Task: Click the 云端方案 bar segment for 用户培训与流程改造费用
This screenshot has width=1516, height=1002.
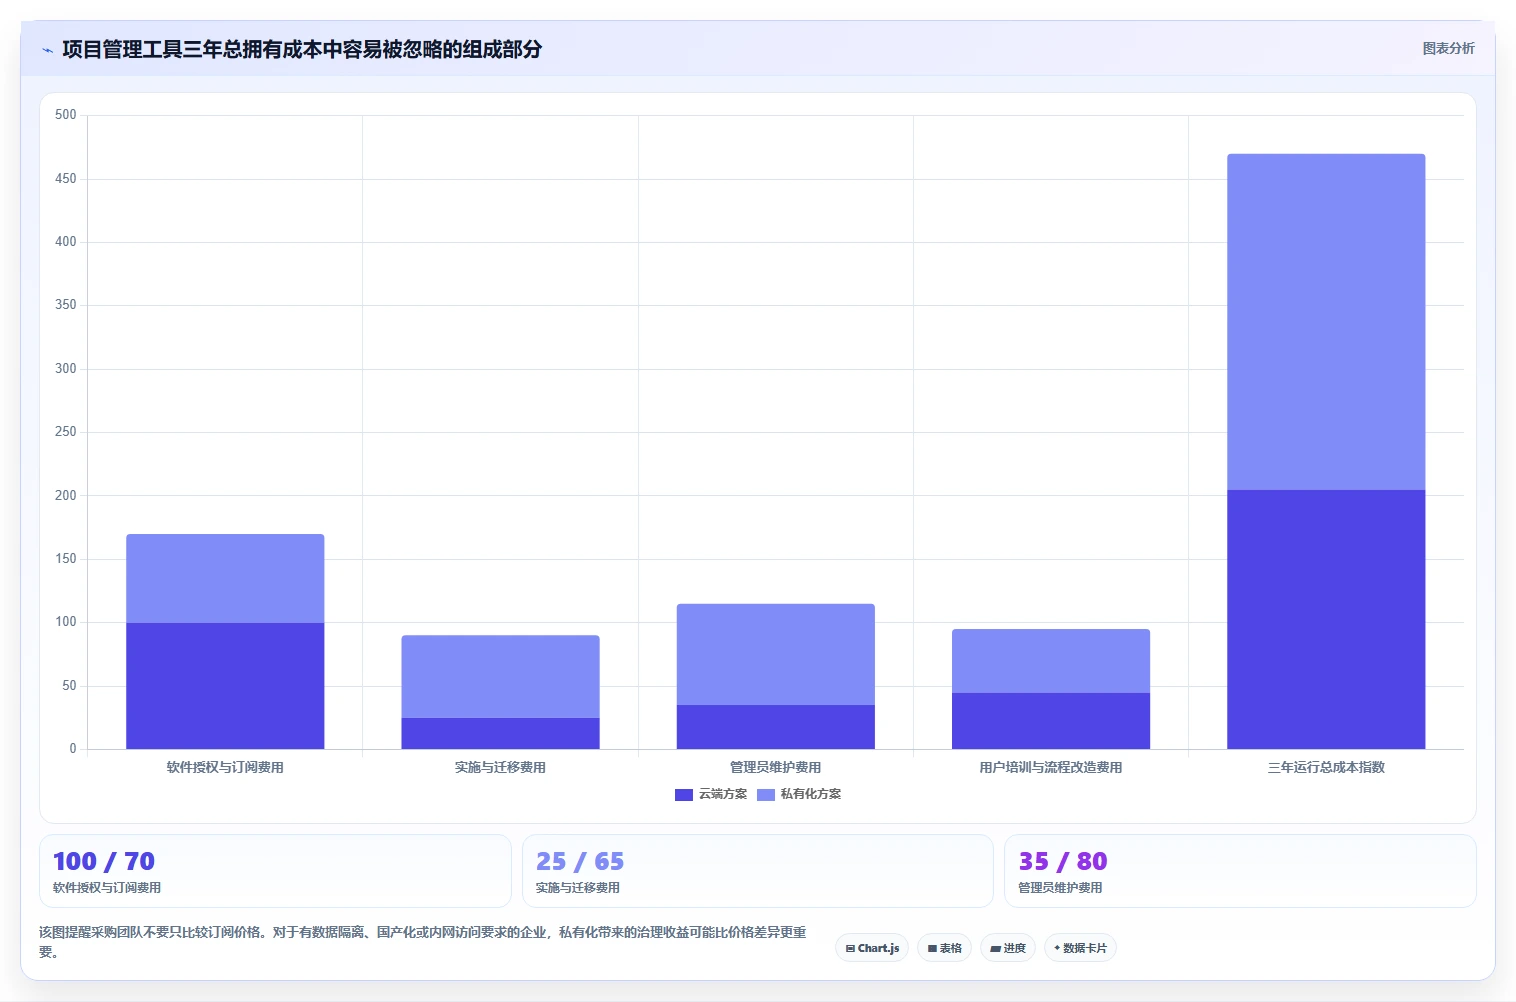Action: [x=1051, y=721]
